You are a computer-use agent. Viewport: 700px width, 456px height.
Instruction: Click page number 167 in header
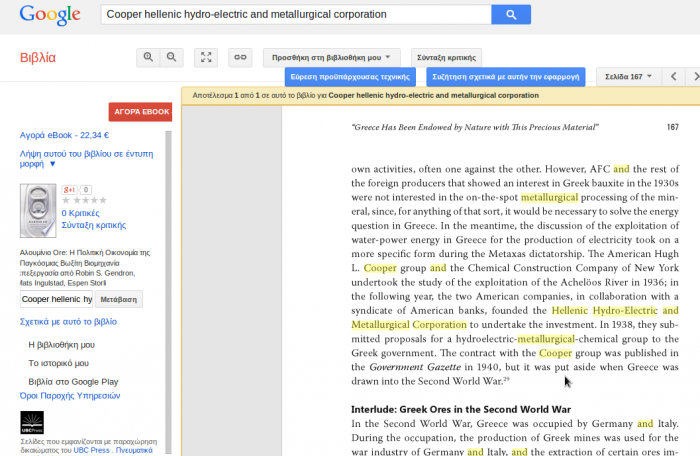point(672,127)
